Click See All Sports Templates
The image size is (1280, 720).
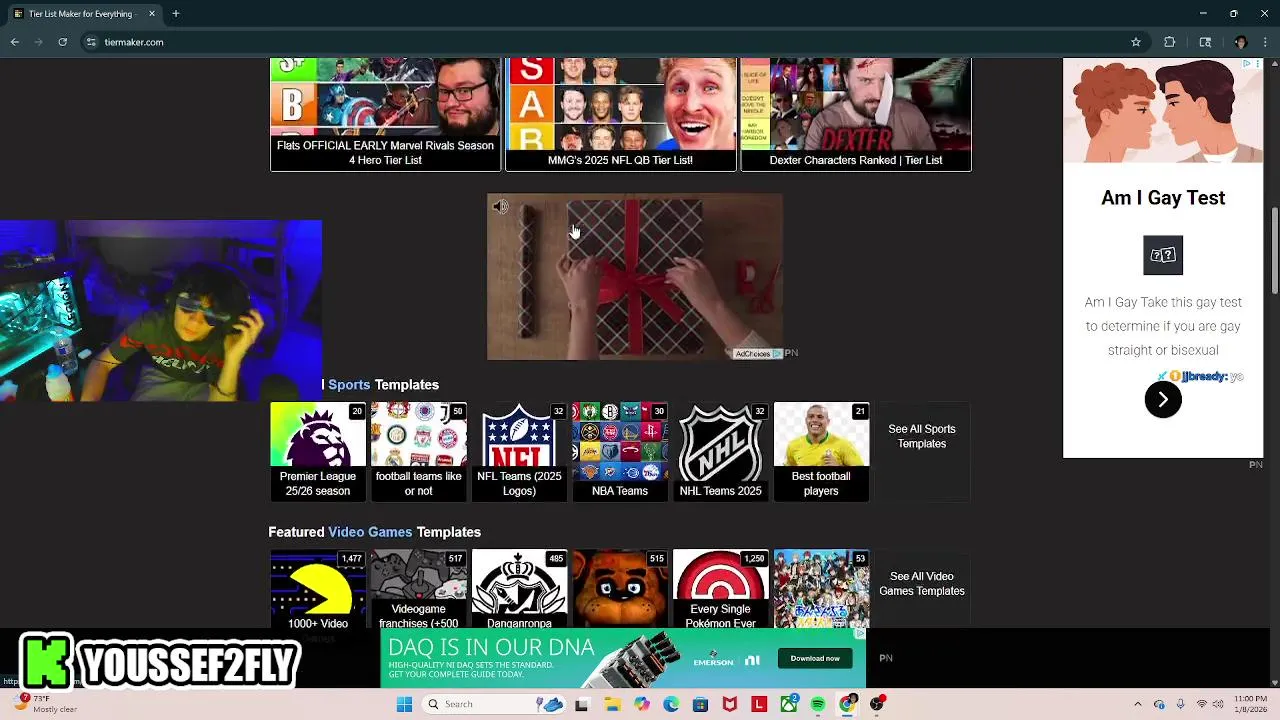pyautogui.click(x=922, y=436)
